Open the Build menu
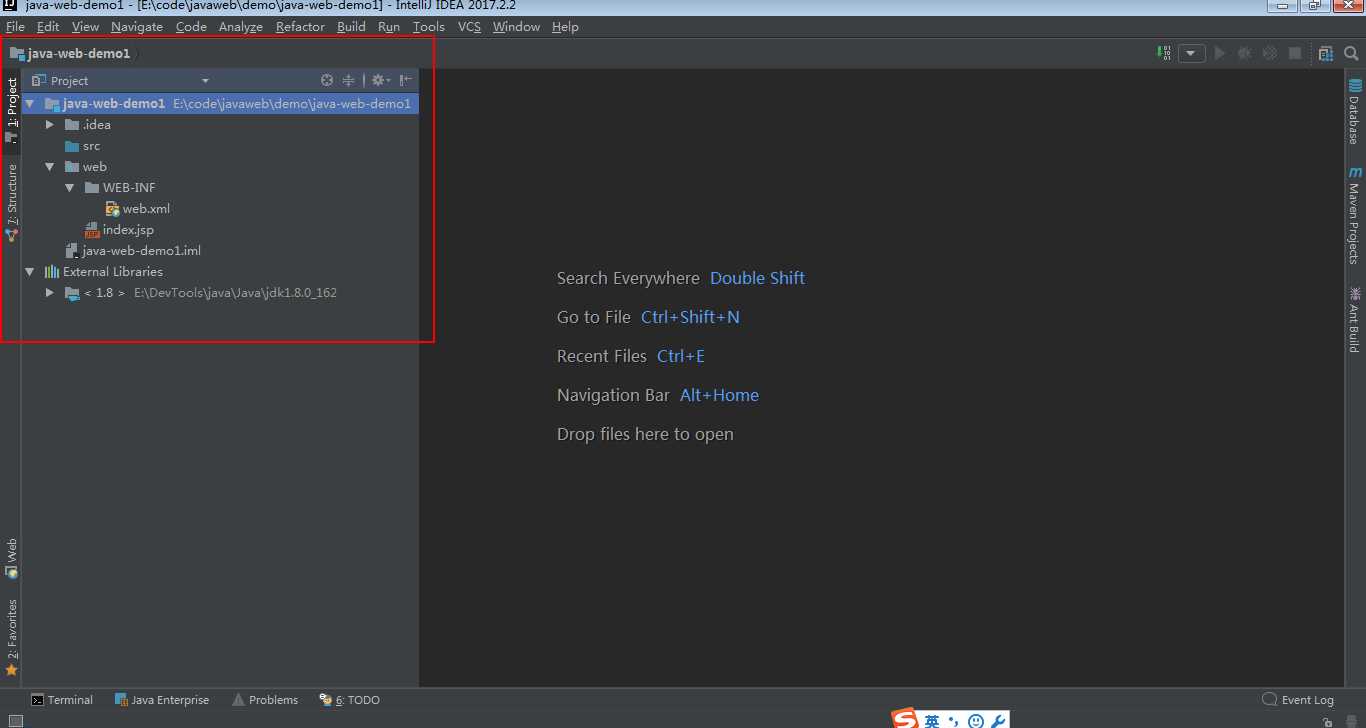The width and height of the screenshot is (1366, 728). coord(351,27)
